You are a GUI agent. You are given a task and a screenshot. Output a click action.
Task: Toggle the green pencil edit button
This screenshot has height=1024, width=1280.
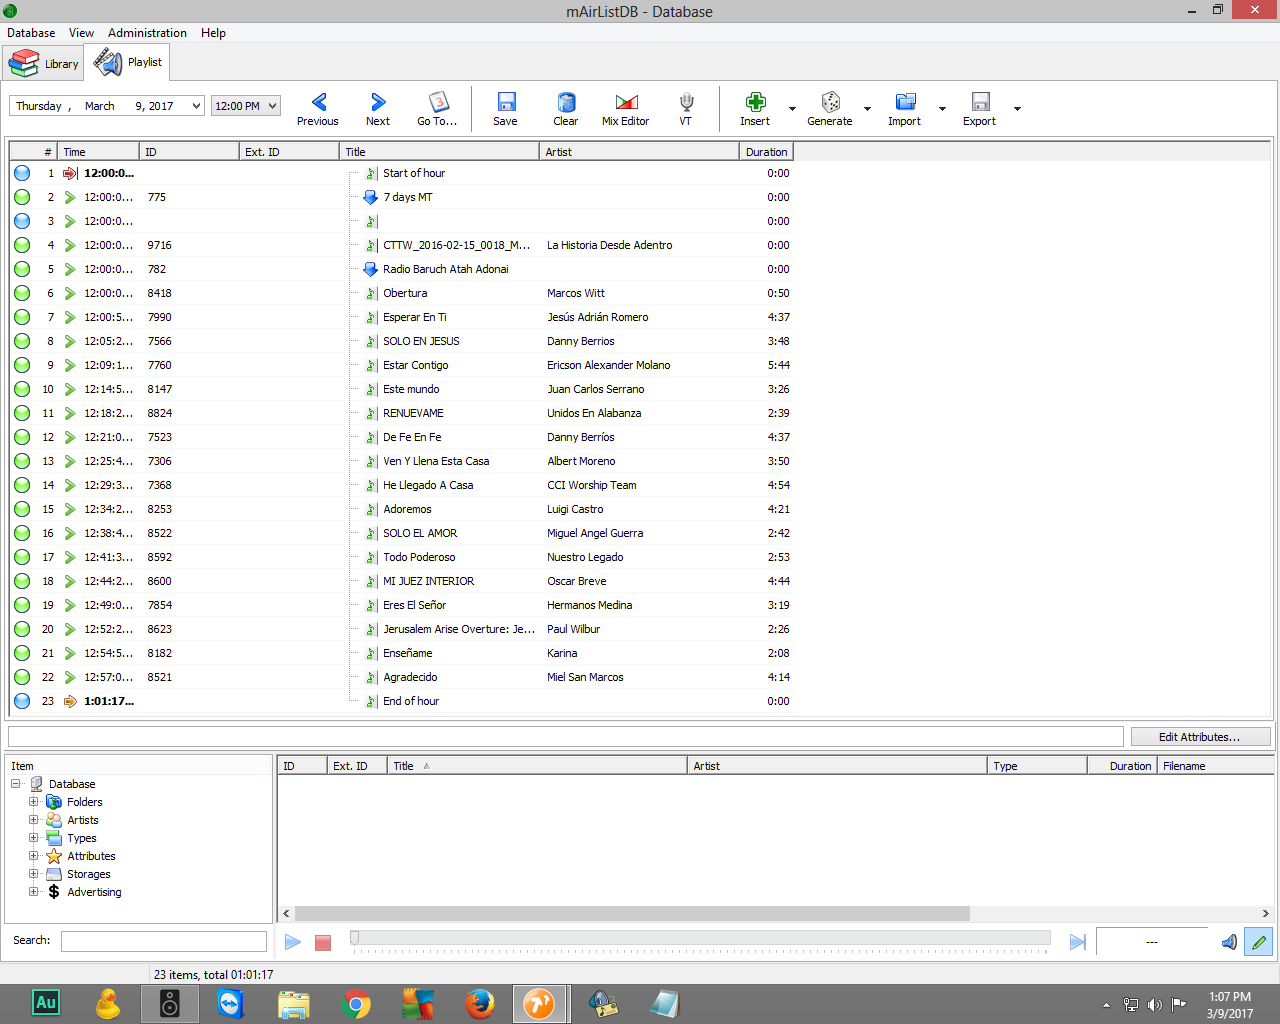coord(1259,942)
